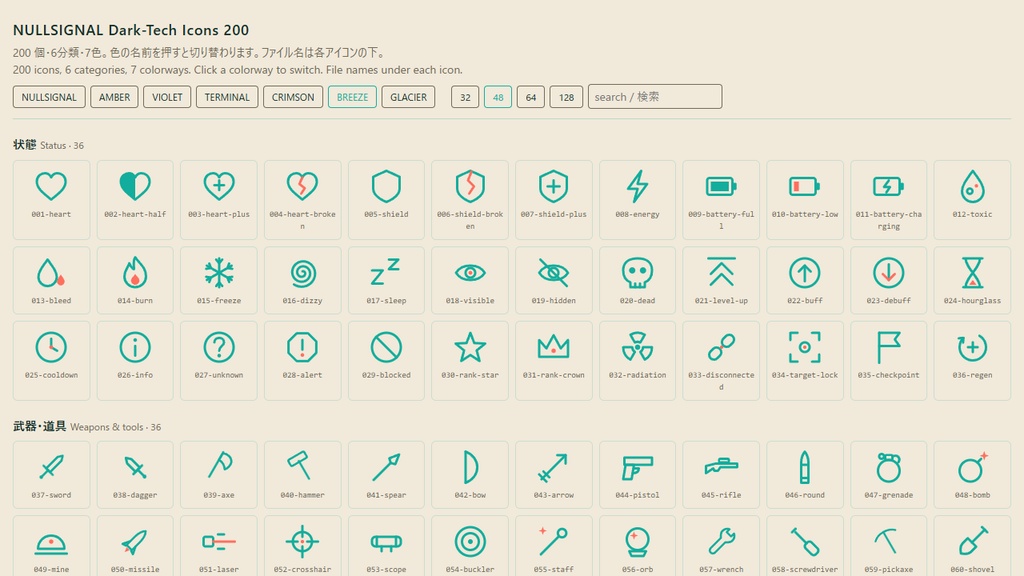This screenshot has width=1024, height=576.
Task: Pick the 052-crosshair icon
Action: tap(302, 541)
